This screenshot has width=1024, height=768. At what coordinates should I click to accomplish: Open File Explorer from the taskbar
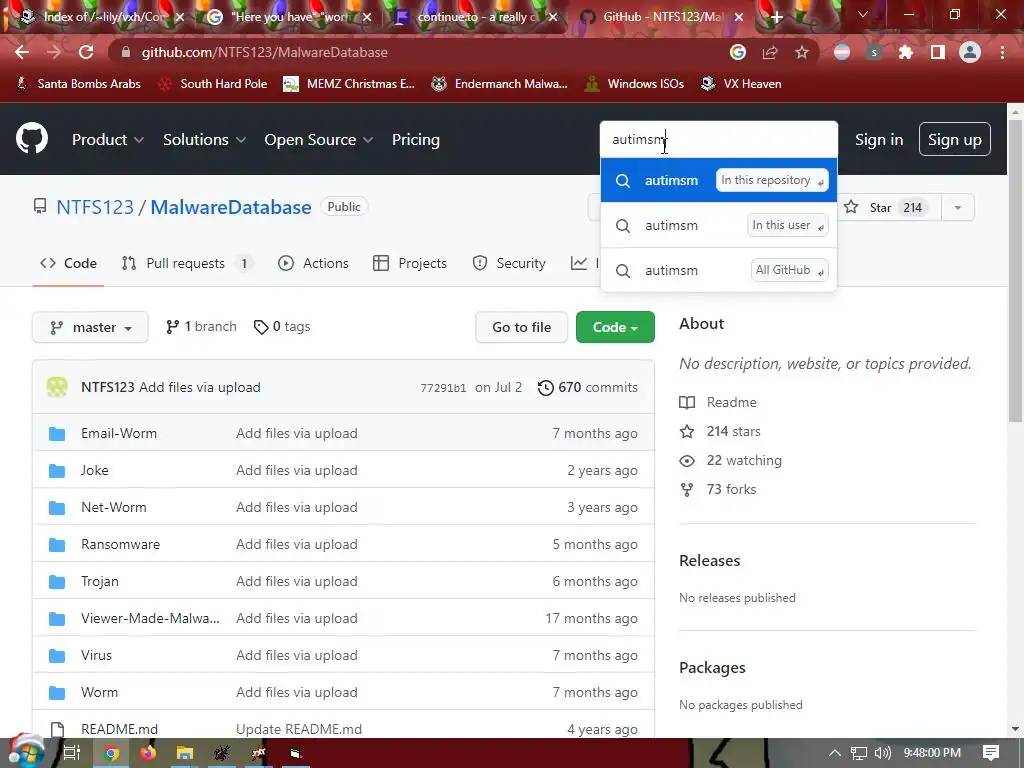coord(185,753)
